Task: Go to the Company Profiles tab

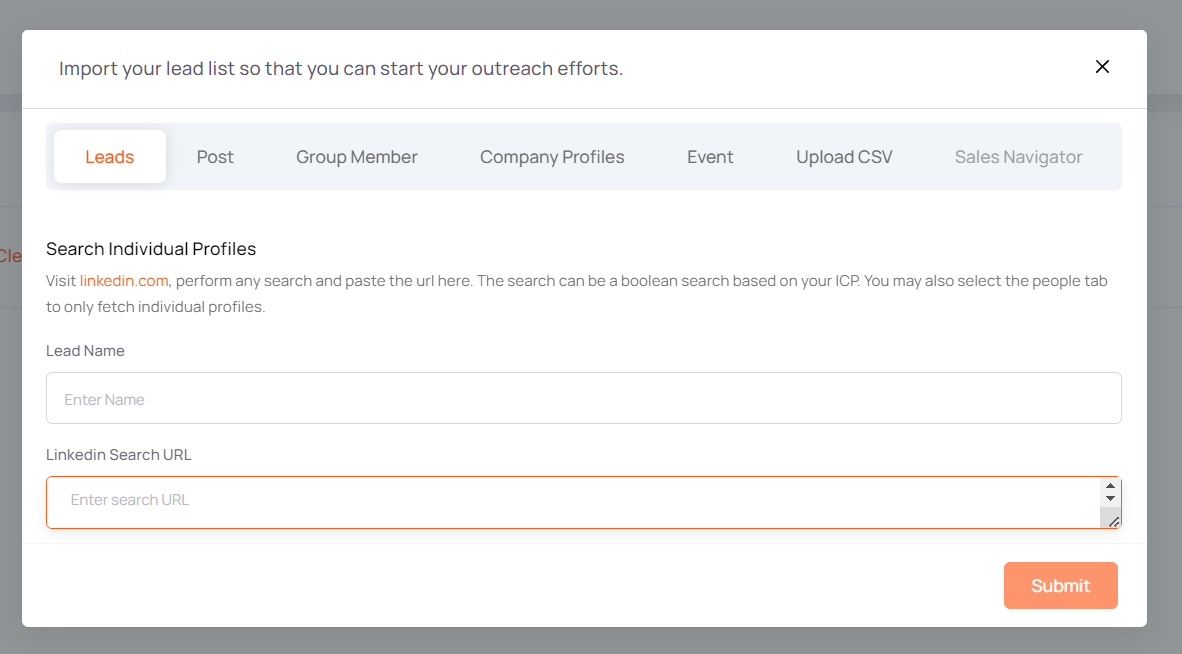Action: point(552,157)
